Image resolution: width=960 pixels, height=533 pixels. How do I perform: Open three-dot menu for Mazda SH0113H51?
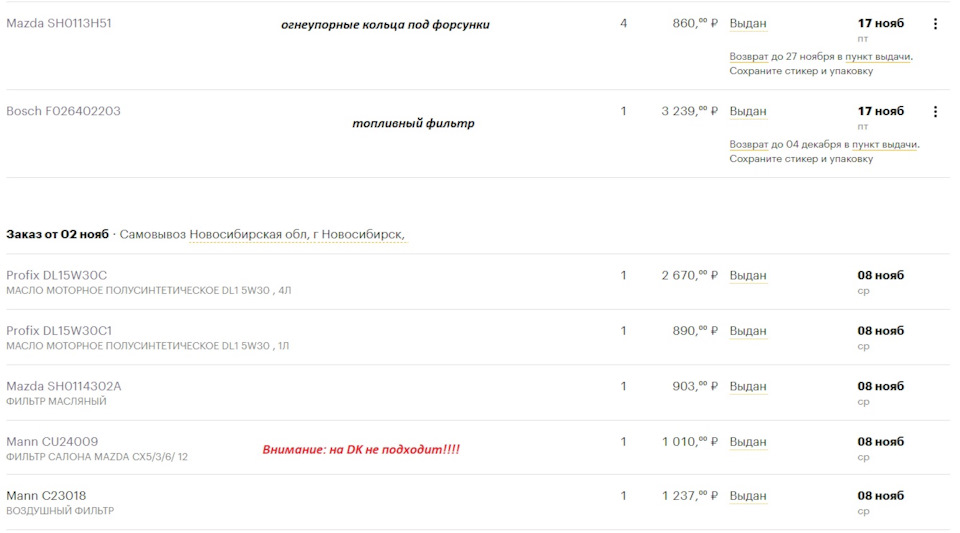935,24
